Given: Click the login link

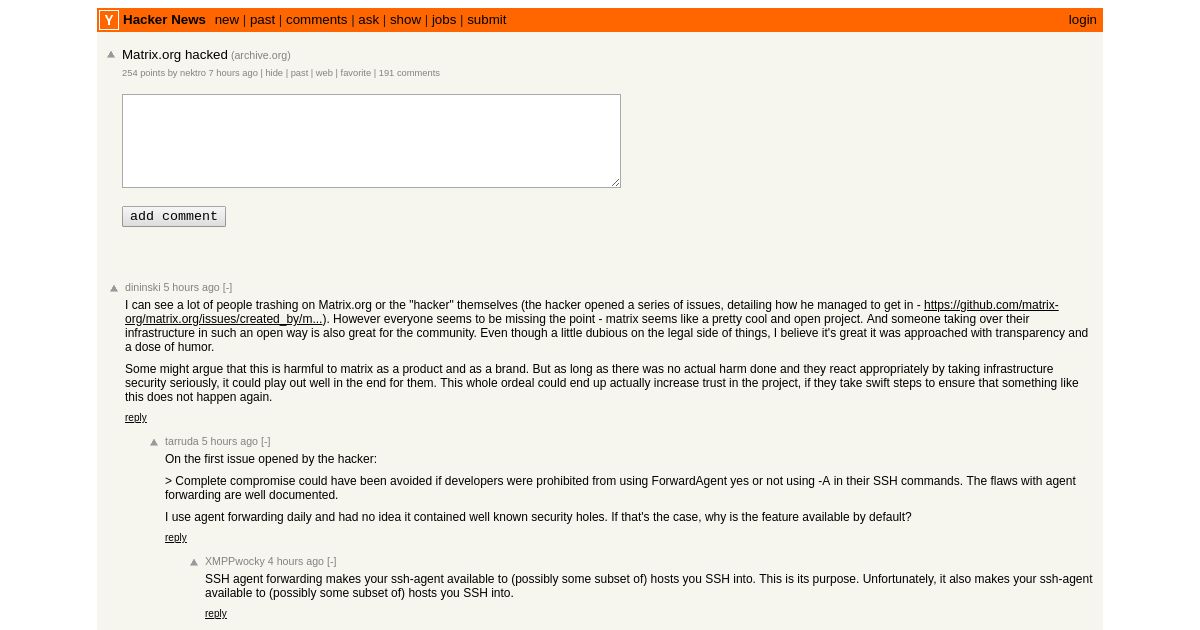Looking at the screenshot, I should pos(1082,20).
